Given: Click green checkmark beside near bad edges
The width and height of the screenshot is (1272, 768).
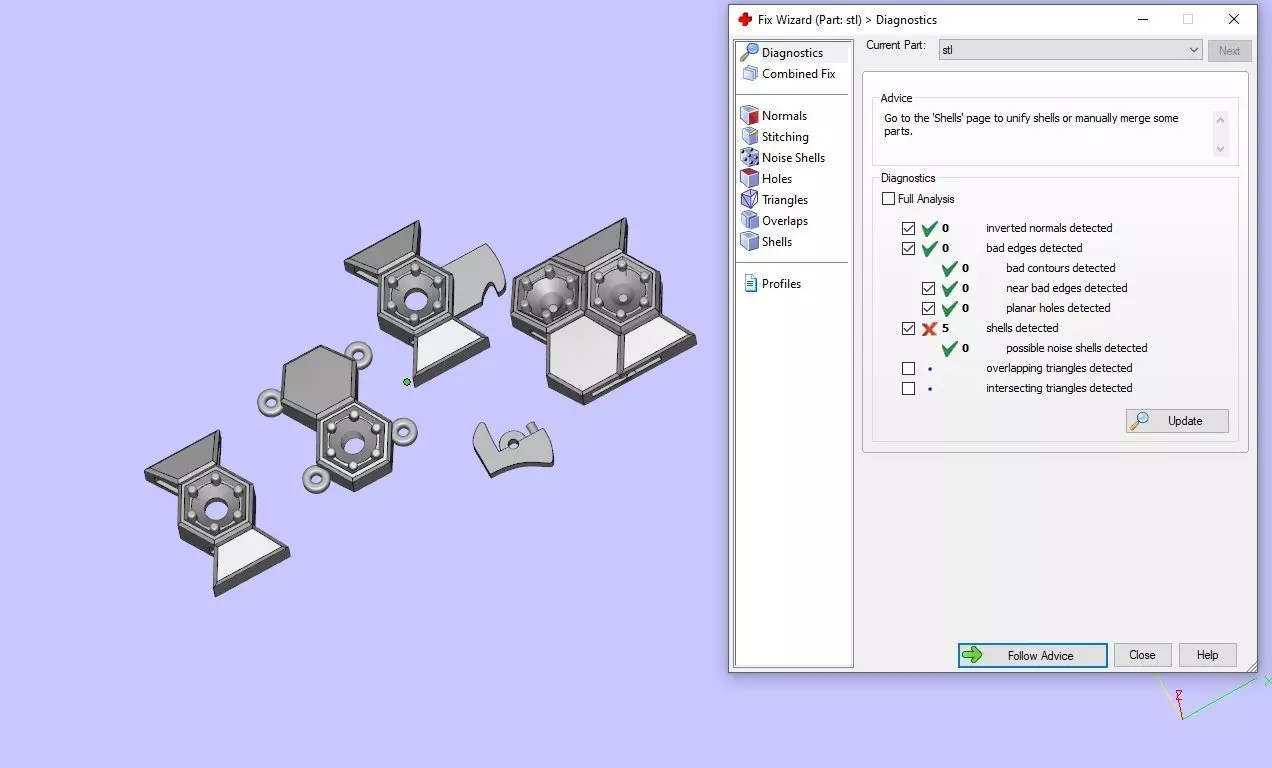Looking at the screenshot, I should (x=949, y=288).
